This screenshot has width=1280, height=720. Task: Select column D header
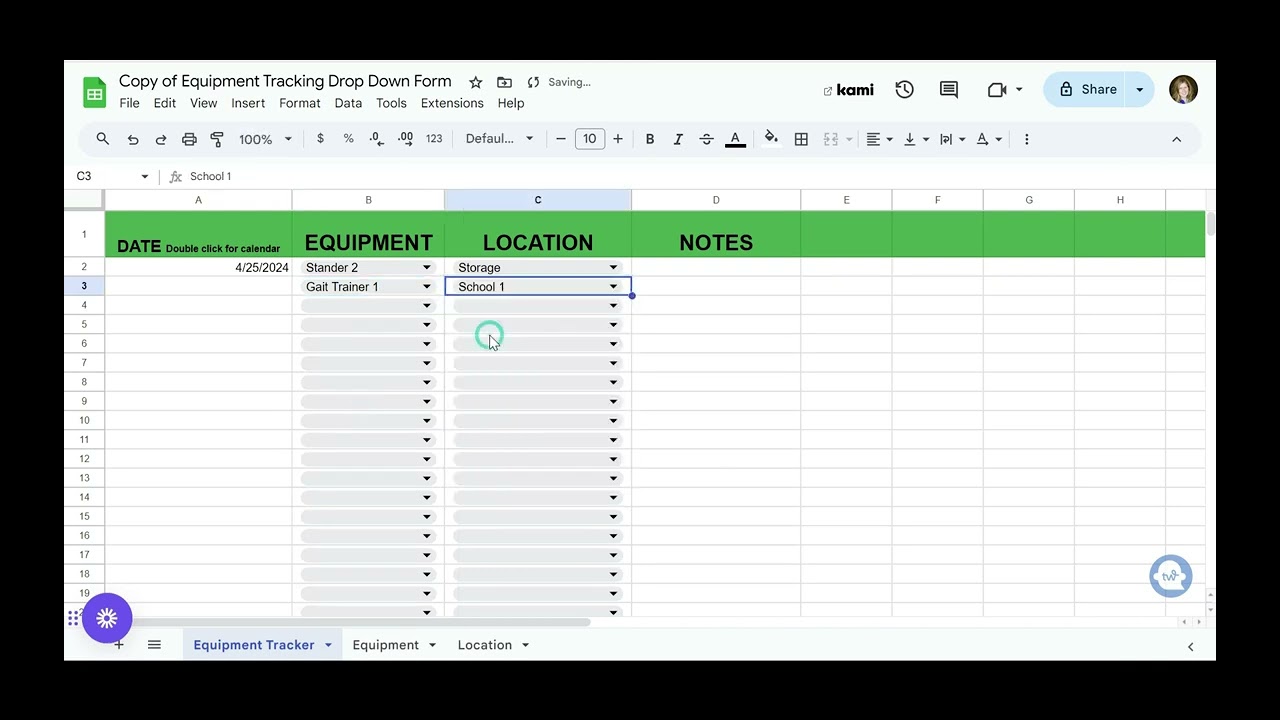[x=716, y=200]
